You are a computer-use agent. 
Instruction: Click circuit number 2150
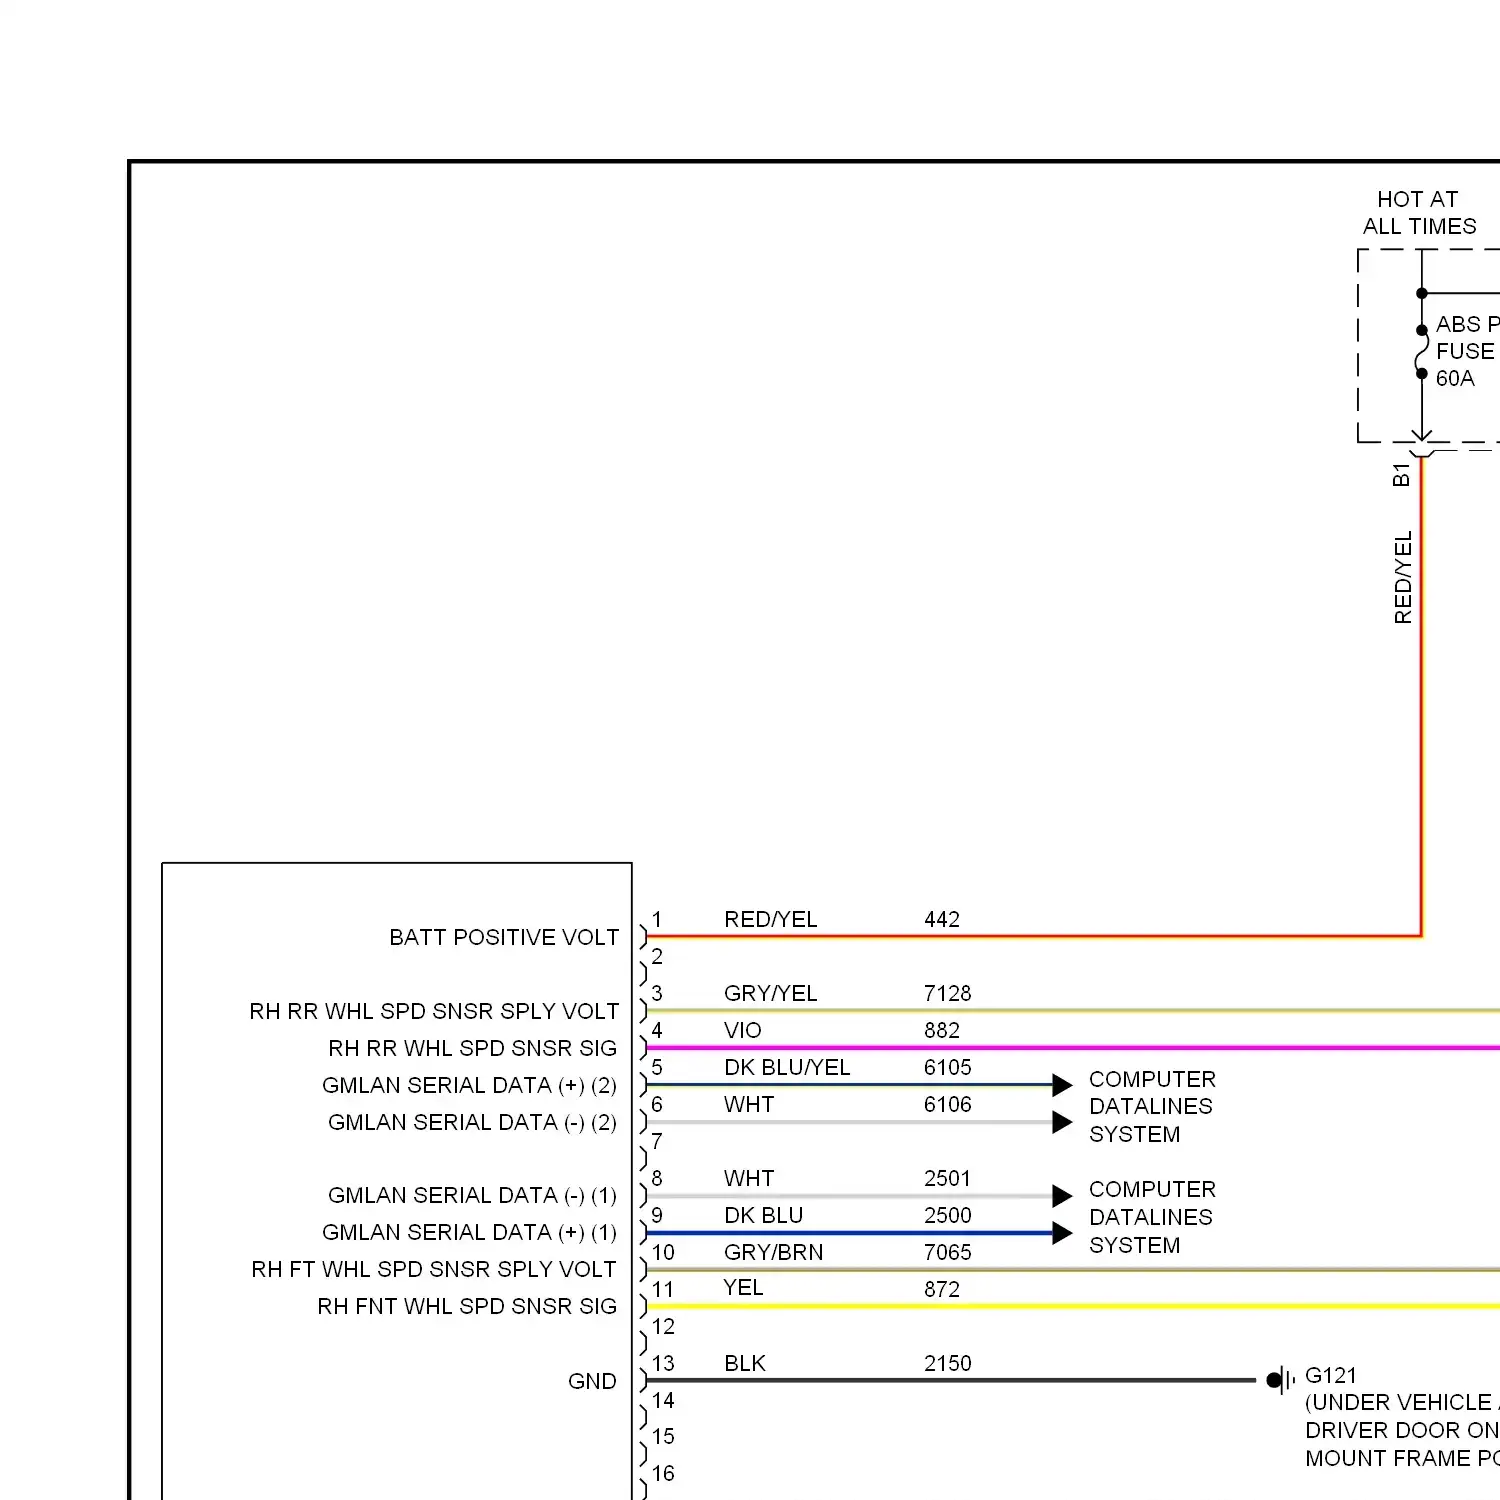pos(947,1363)
